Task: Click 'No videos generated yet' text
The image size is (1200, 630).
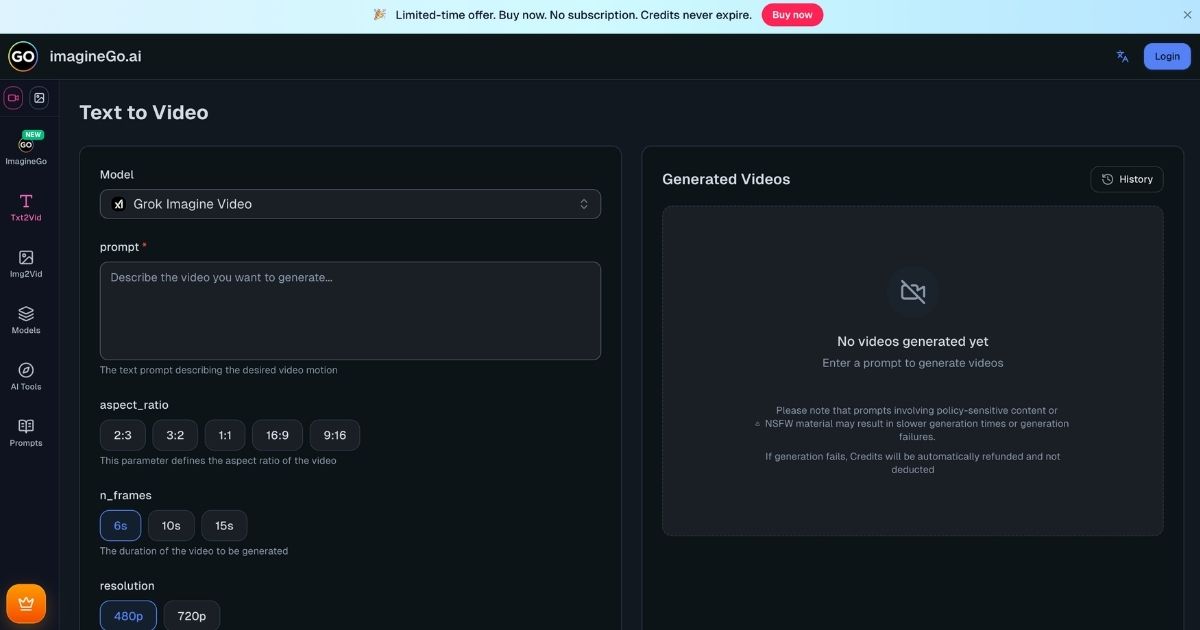Action: coord(913,342)
